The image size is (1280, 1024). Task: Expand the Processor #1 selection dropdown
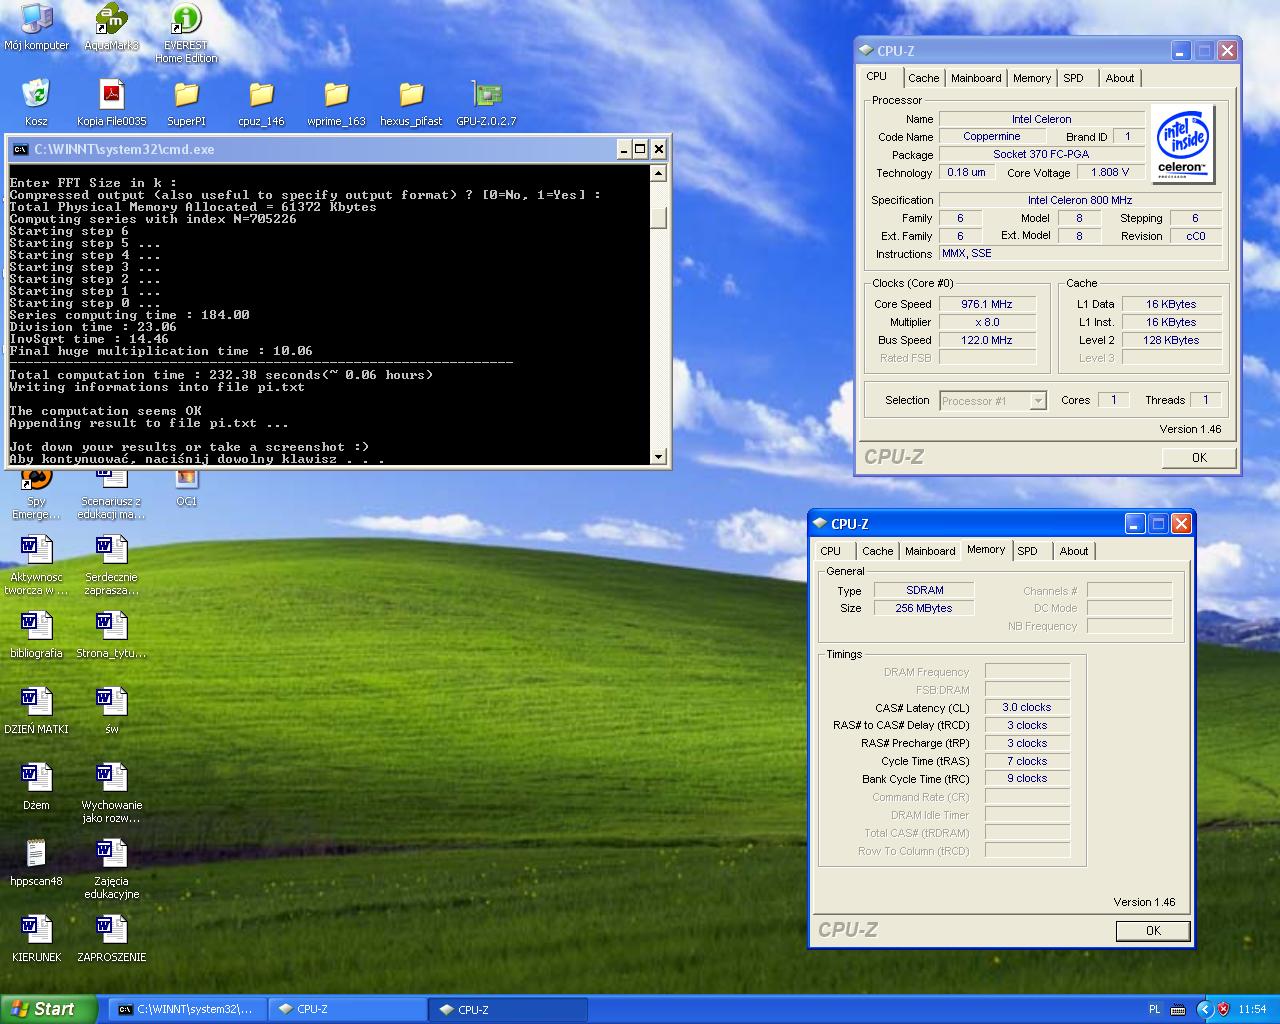tap(1038, 401)
